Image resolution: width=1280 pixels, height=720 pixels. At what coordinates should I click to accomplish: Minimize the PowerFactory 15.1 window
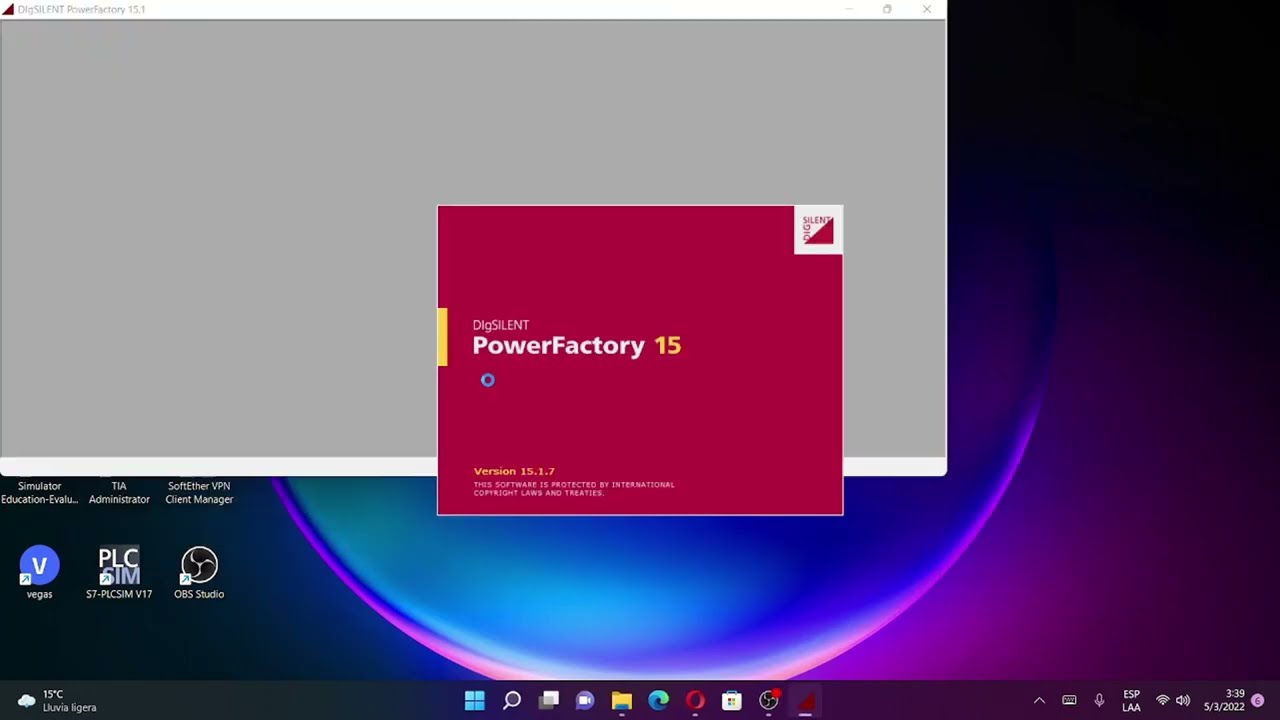(x=849, y=9)
